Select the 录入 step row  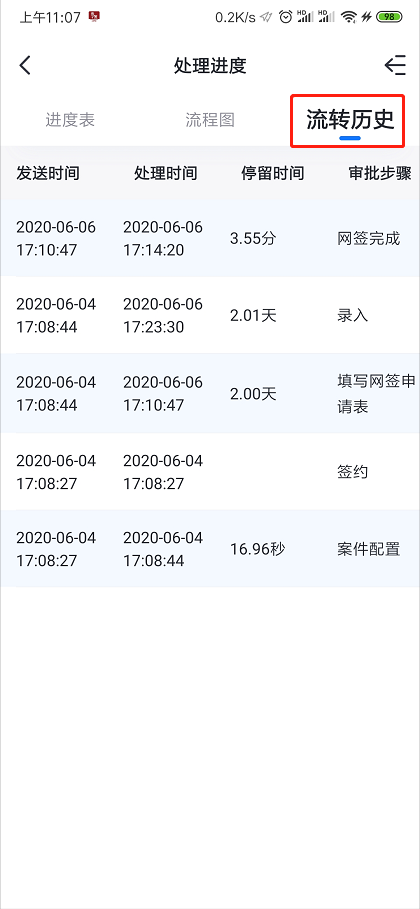(x=210, y=315)
